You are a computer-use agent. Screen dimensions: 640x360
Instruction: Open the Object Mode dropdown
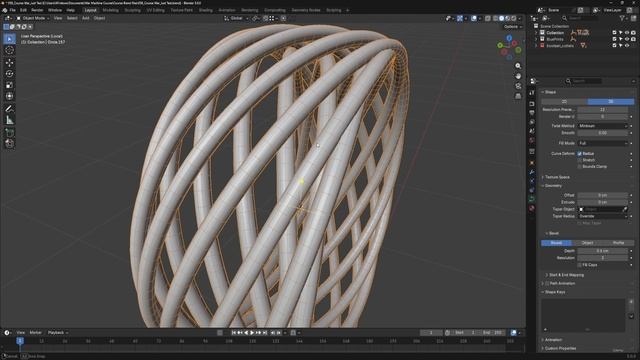[x=32, y=18]
